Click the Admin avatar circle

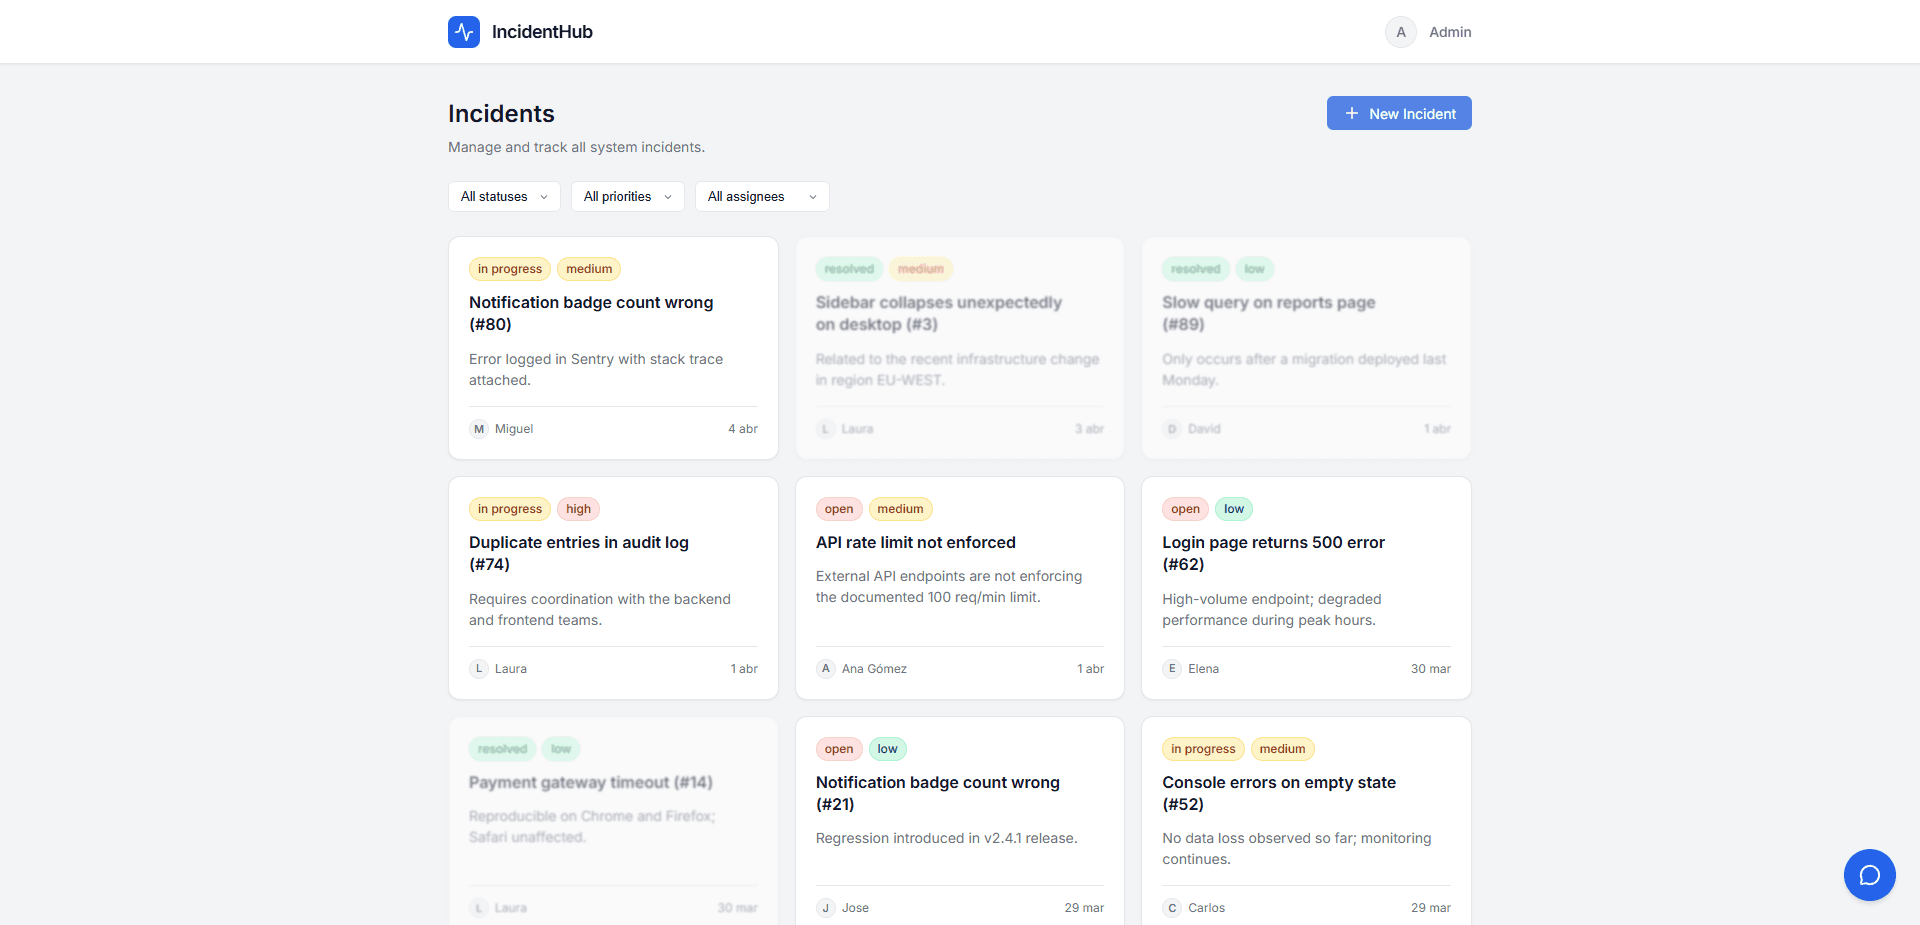(1400, 32)
